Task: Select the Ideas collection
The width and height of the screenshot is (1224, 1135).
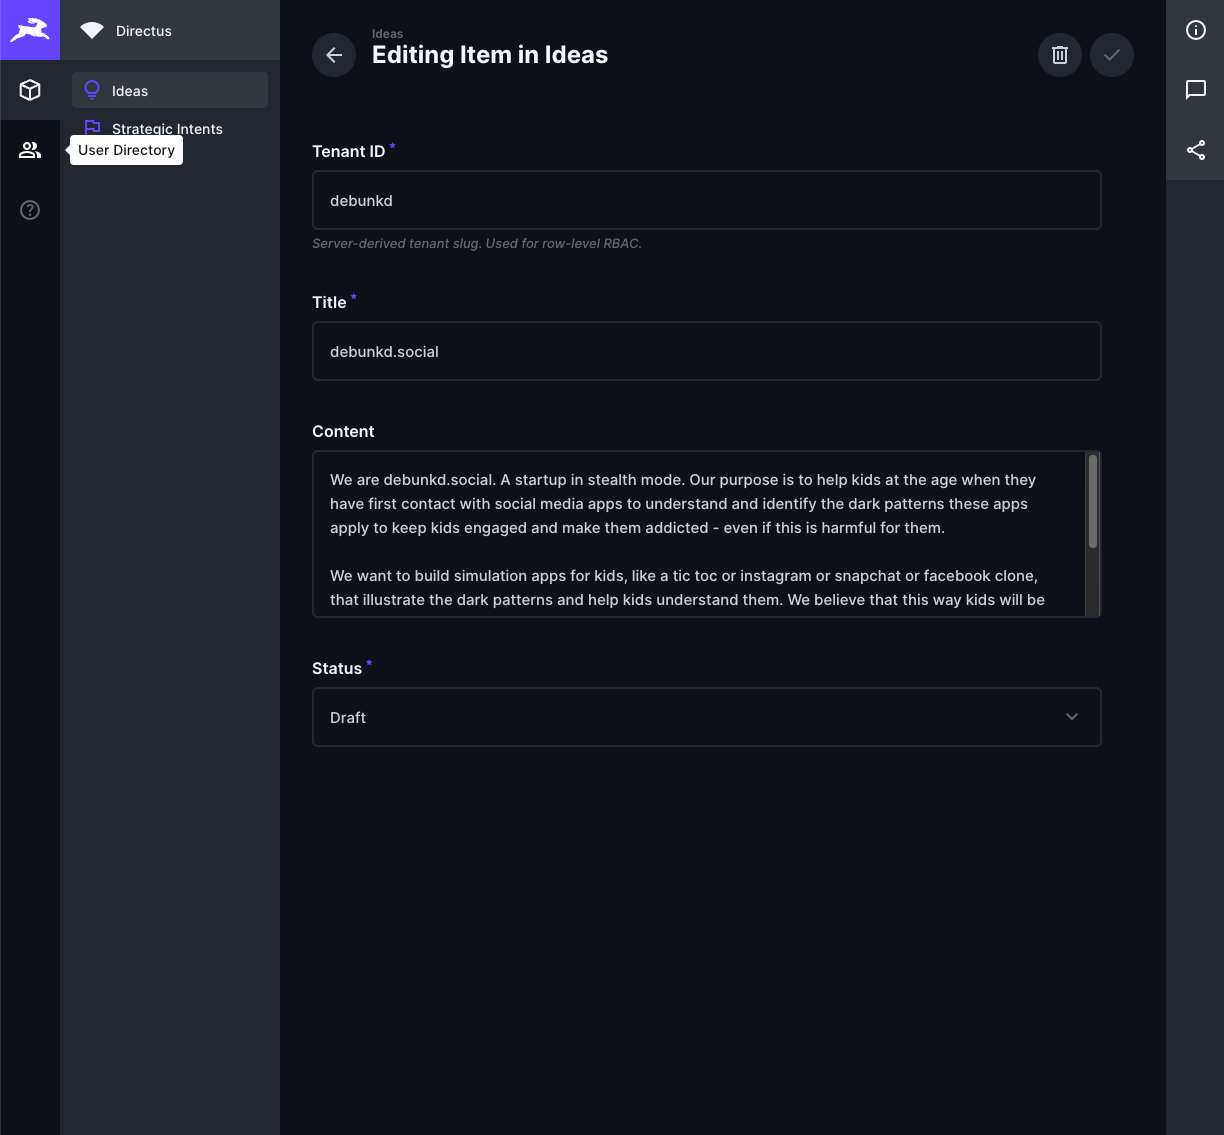Action: (170, 90)
